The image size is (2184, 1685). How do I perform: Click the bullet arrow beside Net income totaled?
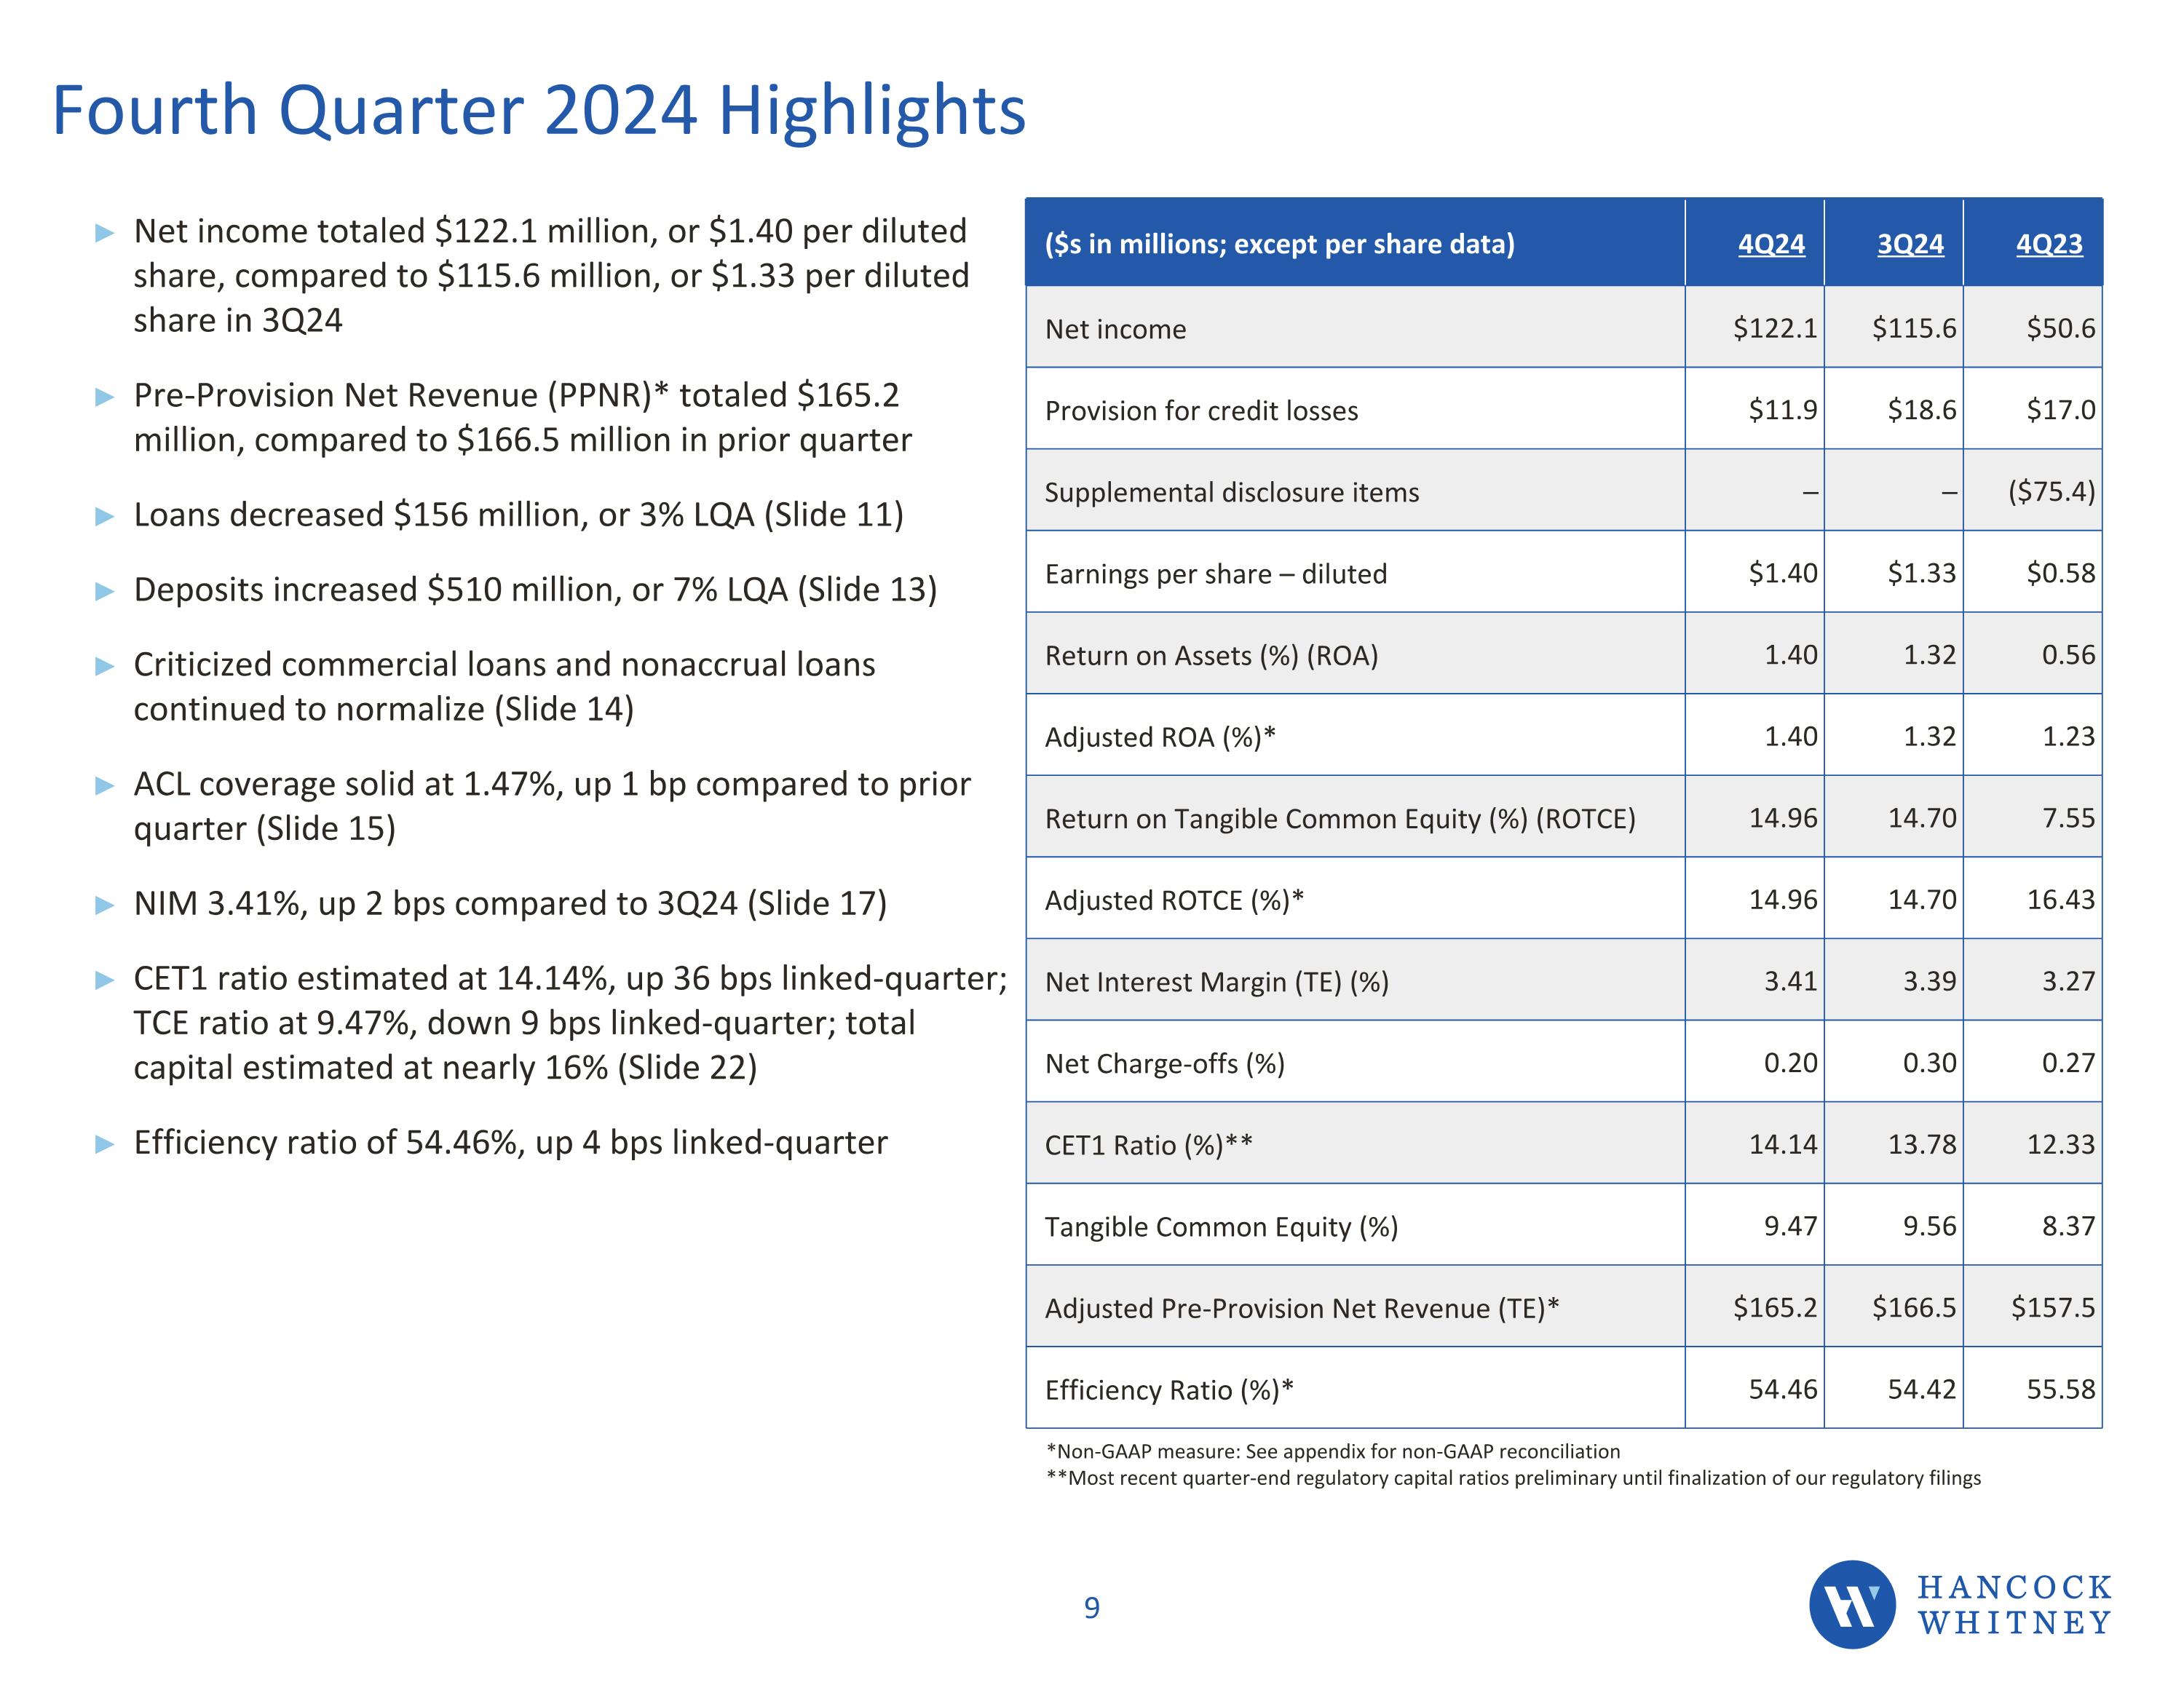pyautogui.click(x=105, y=233)
